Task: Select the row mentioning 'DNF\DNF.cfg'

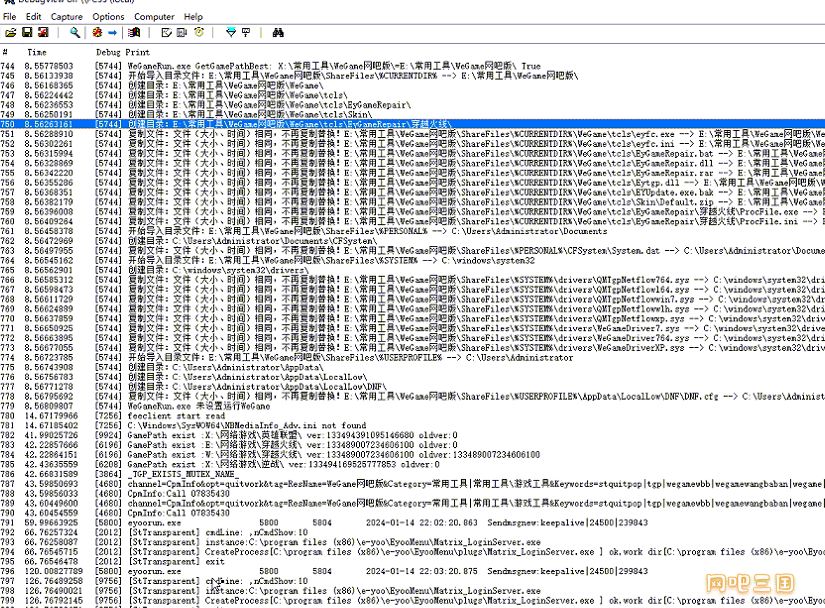Action: click(x=412, y=397)
